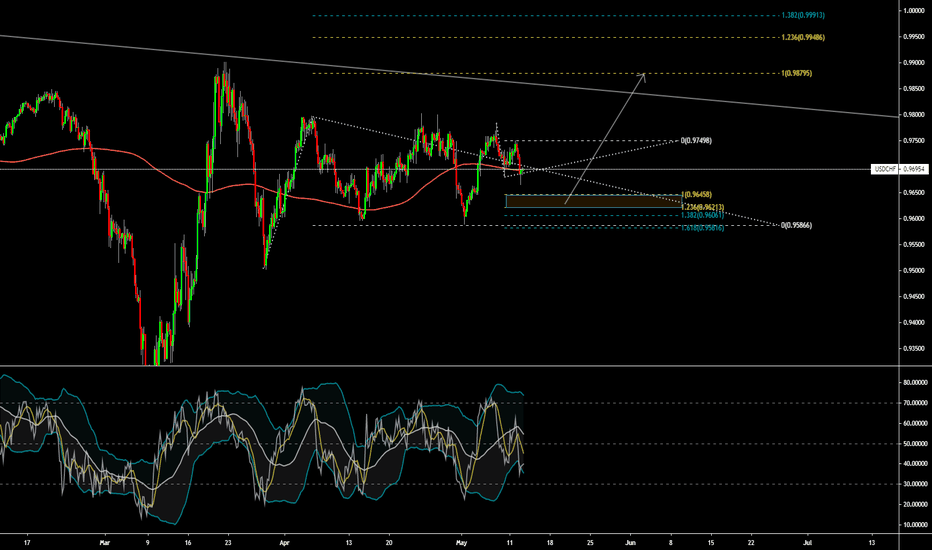Click the Jul label on the time axis

tap(808, 542)
